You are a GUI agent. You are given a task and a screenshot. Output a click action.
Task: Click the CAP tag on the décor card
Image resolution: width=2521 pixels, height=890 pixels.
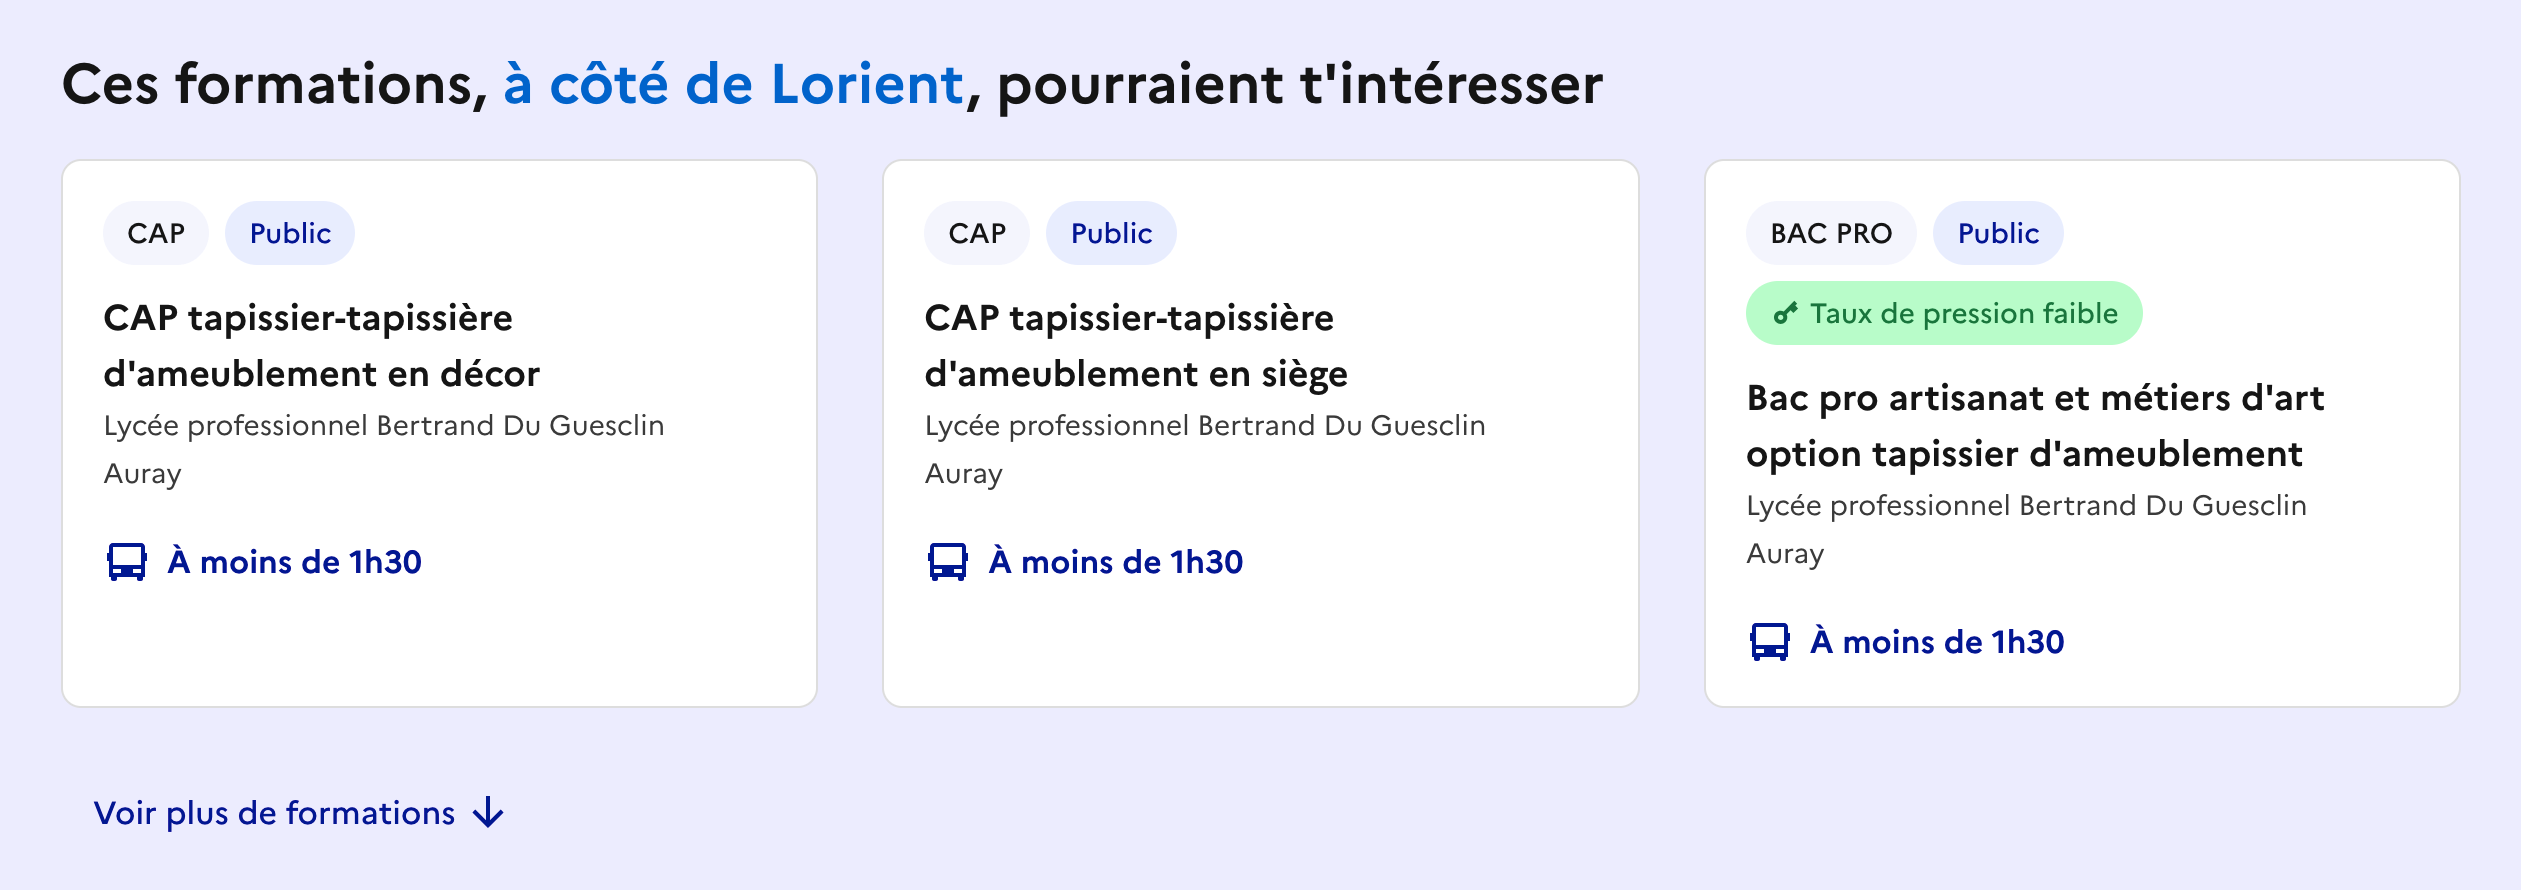156,234
